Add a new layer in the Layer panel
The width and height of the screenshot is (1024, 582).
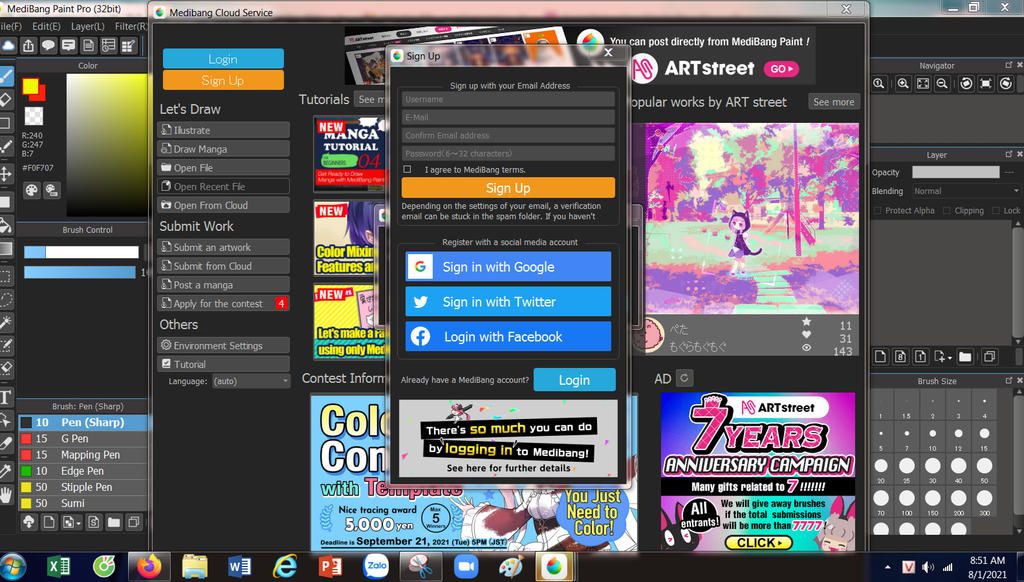pyautogui.click(x=880, y=357)
